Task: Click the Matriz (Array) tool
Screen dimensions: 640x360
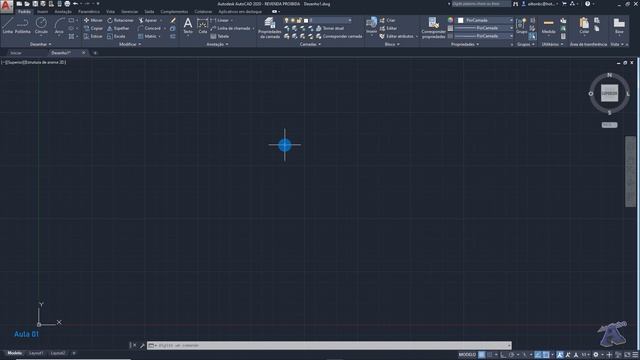Action: pyautogui.click(x=147, y=36)
